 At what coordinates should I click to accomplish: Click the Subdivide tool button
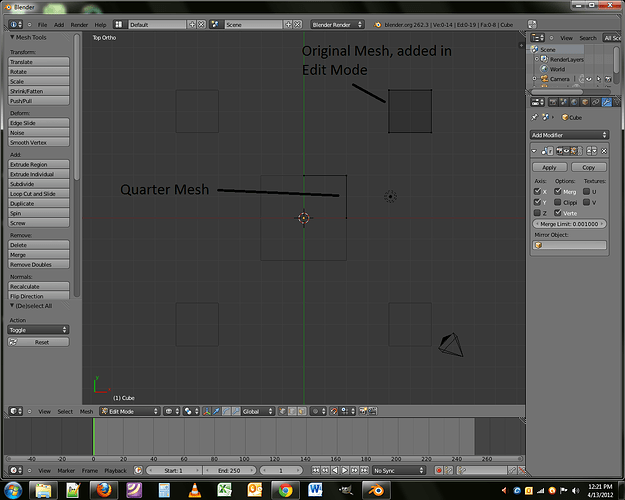tap(38, 184)
